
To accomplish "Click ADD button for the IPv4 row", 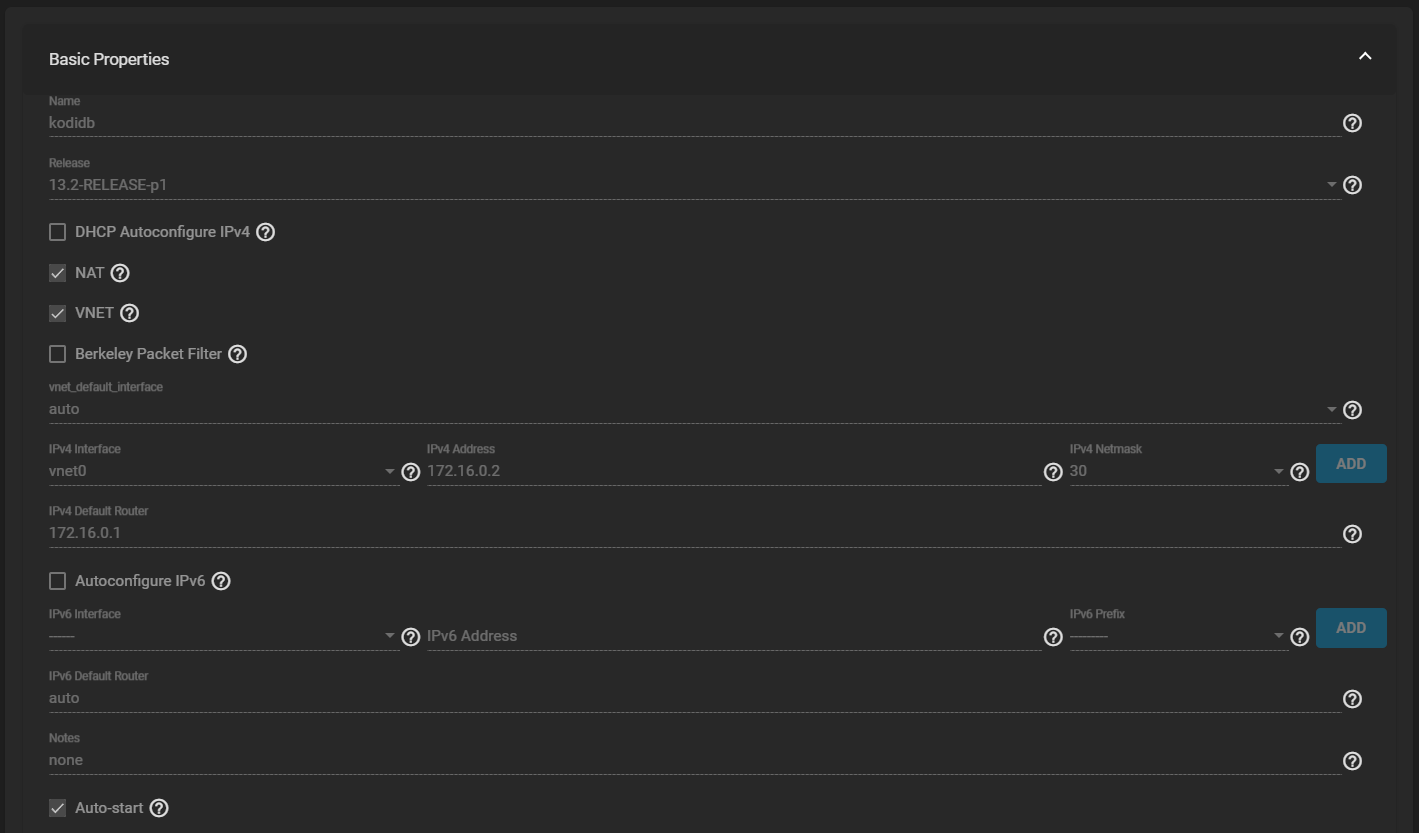I will click(1351, 464).
